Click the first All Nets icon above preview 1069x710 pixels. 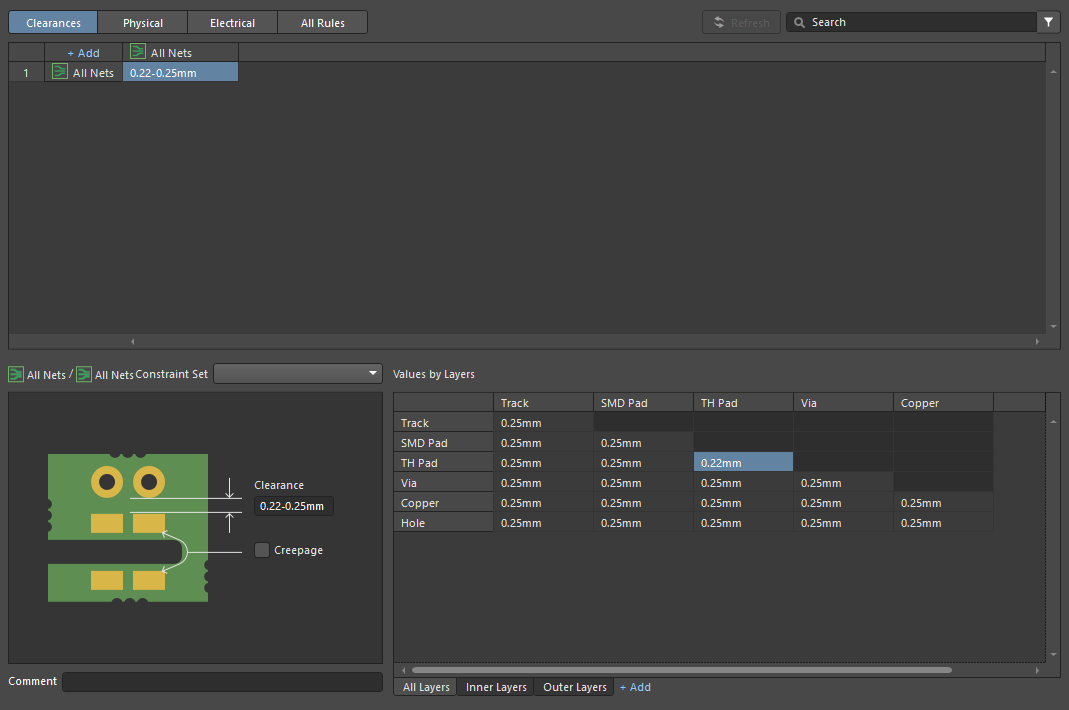pos(16,374)
